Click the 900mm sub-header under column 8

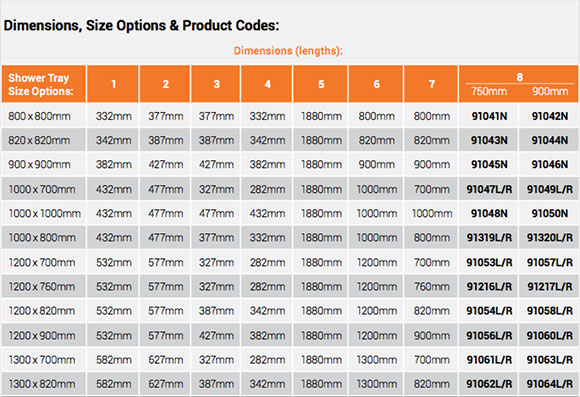(549, 91)
